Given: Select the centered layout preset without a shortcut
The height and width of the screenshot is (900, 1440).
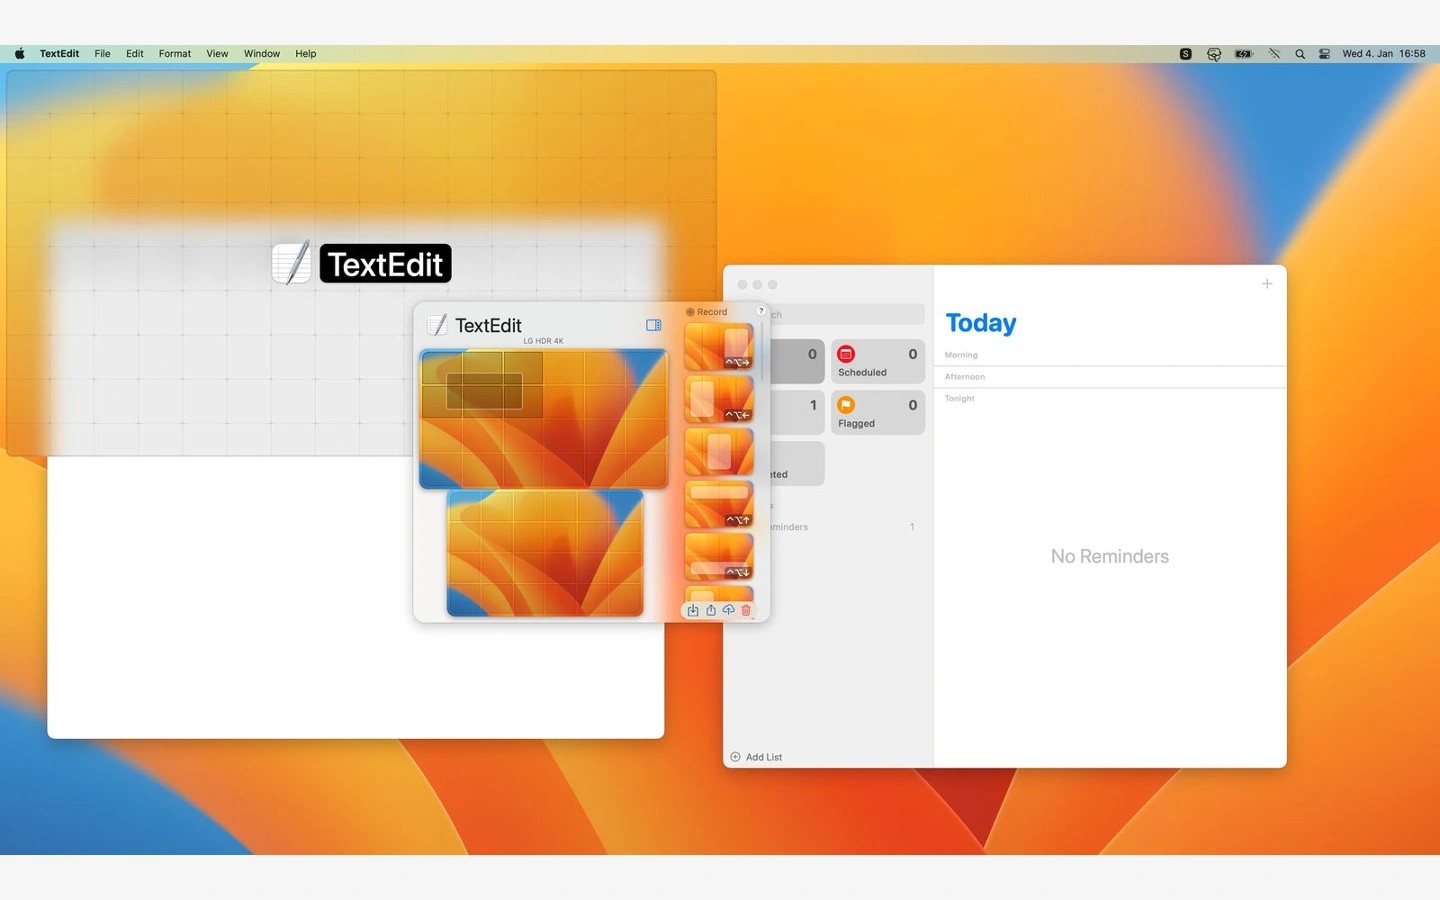Looking at the screenshot, I should (719, 451).
